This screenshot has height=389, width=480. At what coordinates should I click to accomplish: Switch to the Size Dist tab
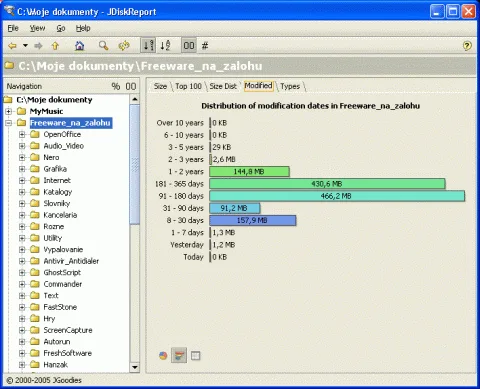223,86
